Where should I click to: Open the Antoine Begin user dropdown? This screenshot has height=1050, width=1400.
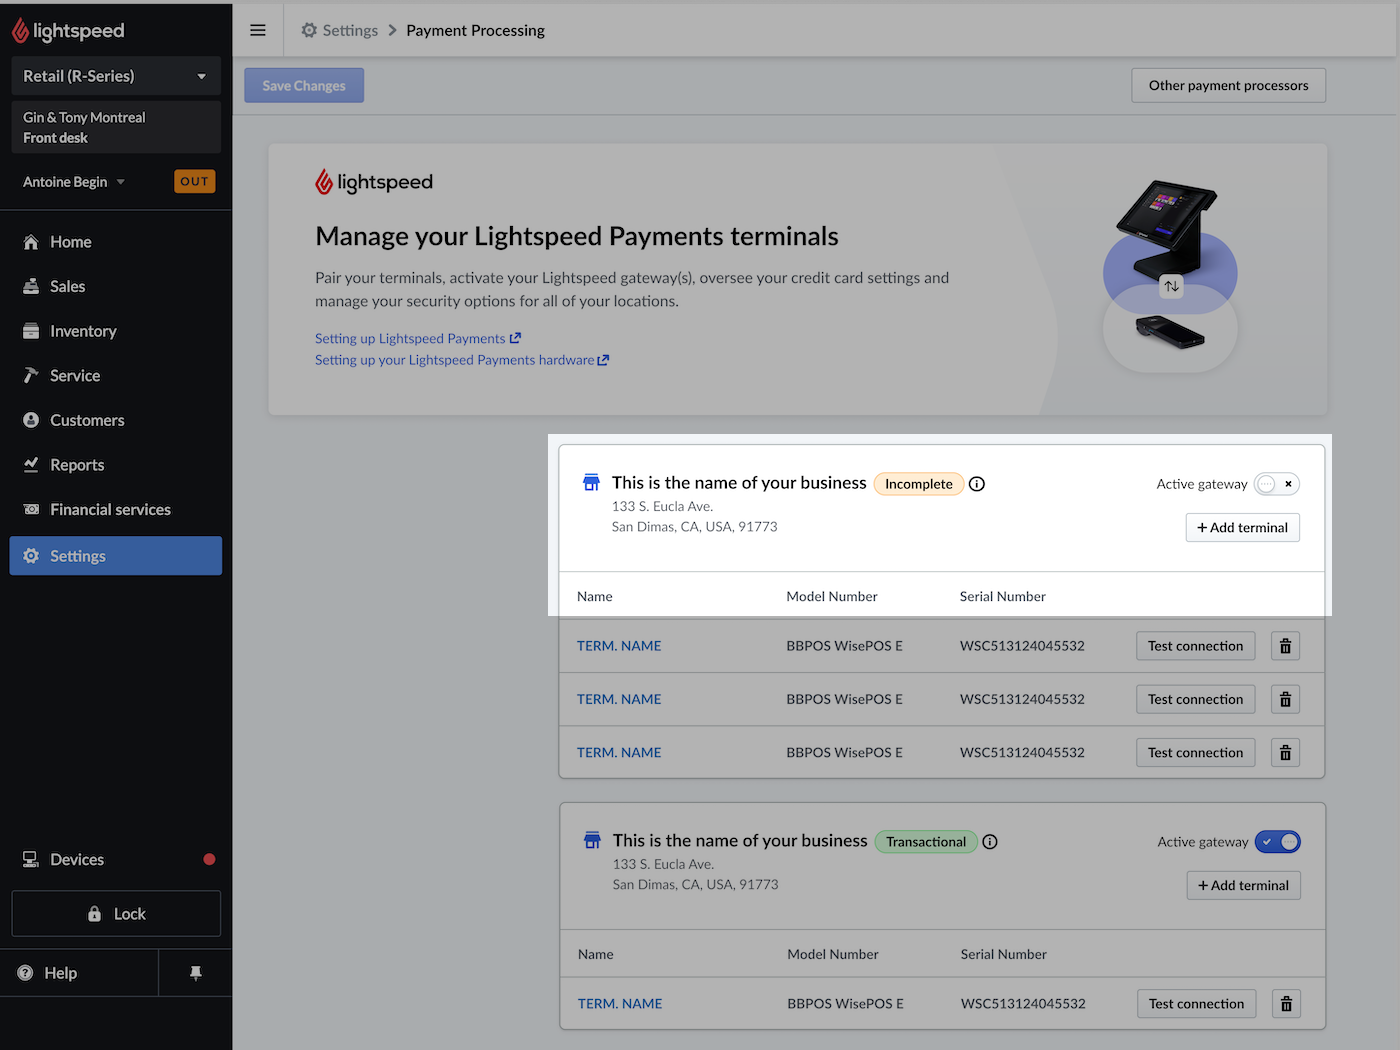[x=74, y=182]
